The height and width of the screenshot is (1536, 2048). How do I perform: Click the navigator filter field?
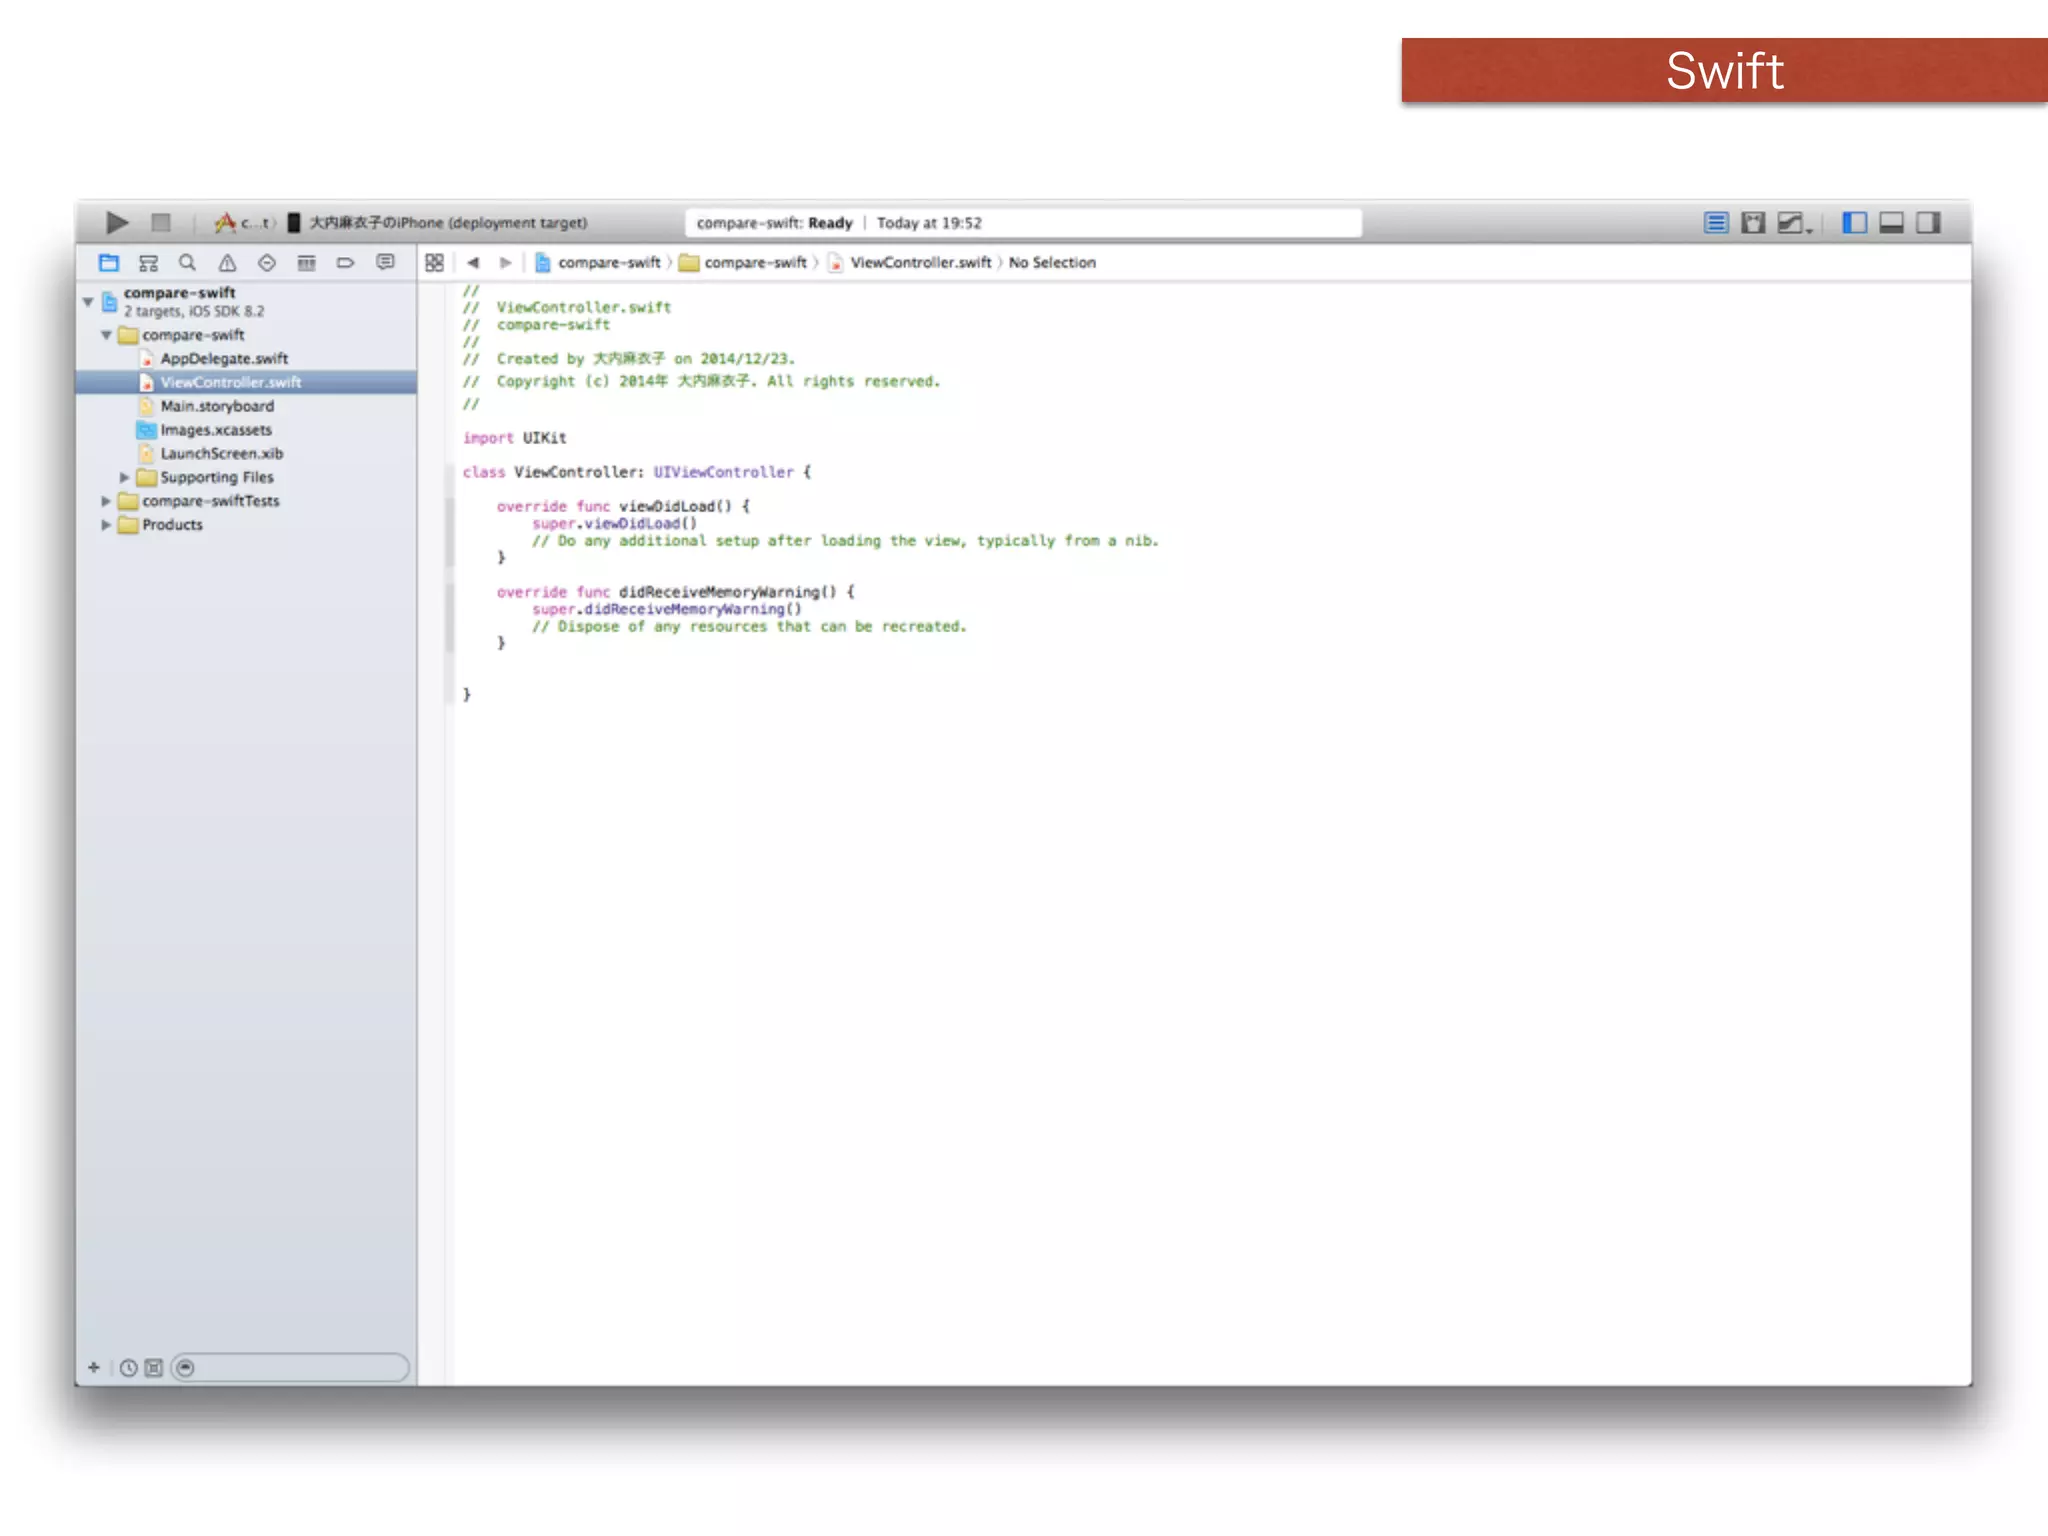coord(290,1367)
